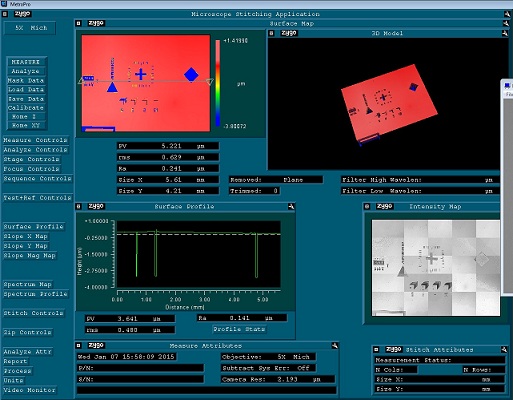Open the Measure Controls window
This screenshot has height=400, width=513.
[x=36, y=140]
